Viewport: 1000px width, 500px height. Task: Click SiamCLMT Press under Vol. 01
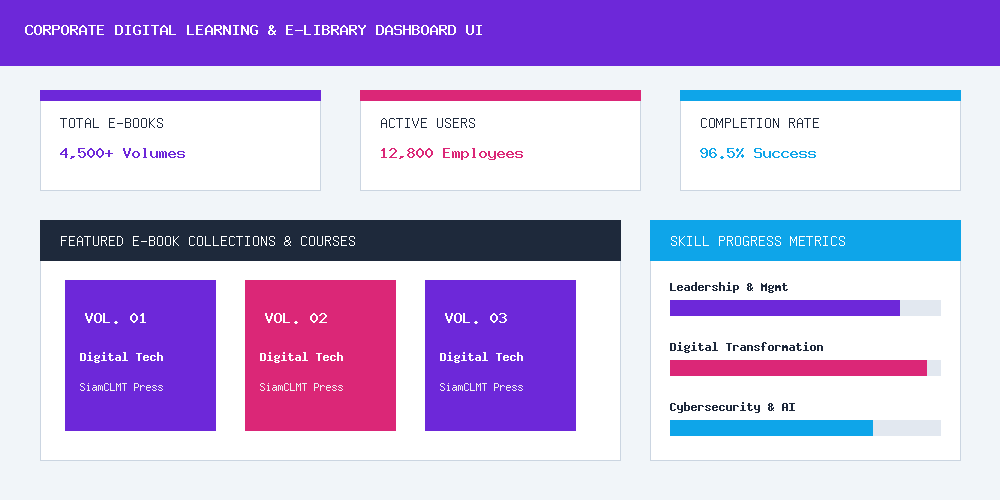click(121, 387)
